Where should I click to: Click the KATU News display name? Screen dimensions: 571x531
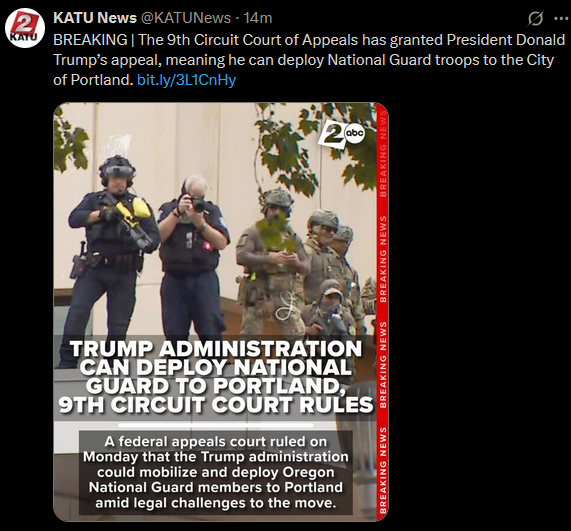click(95, 17)
